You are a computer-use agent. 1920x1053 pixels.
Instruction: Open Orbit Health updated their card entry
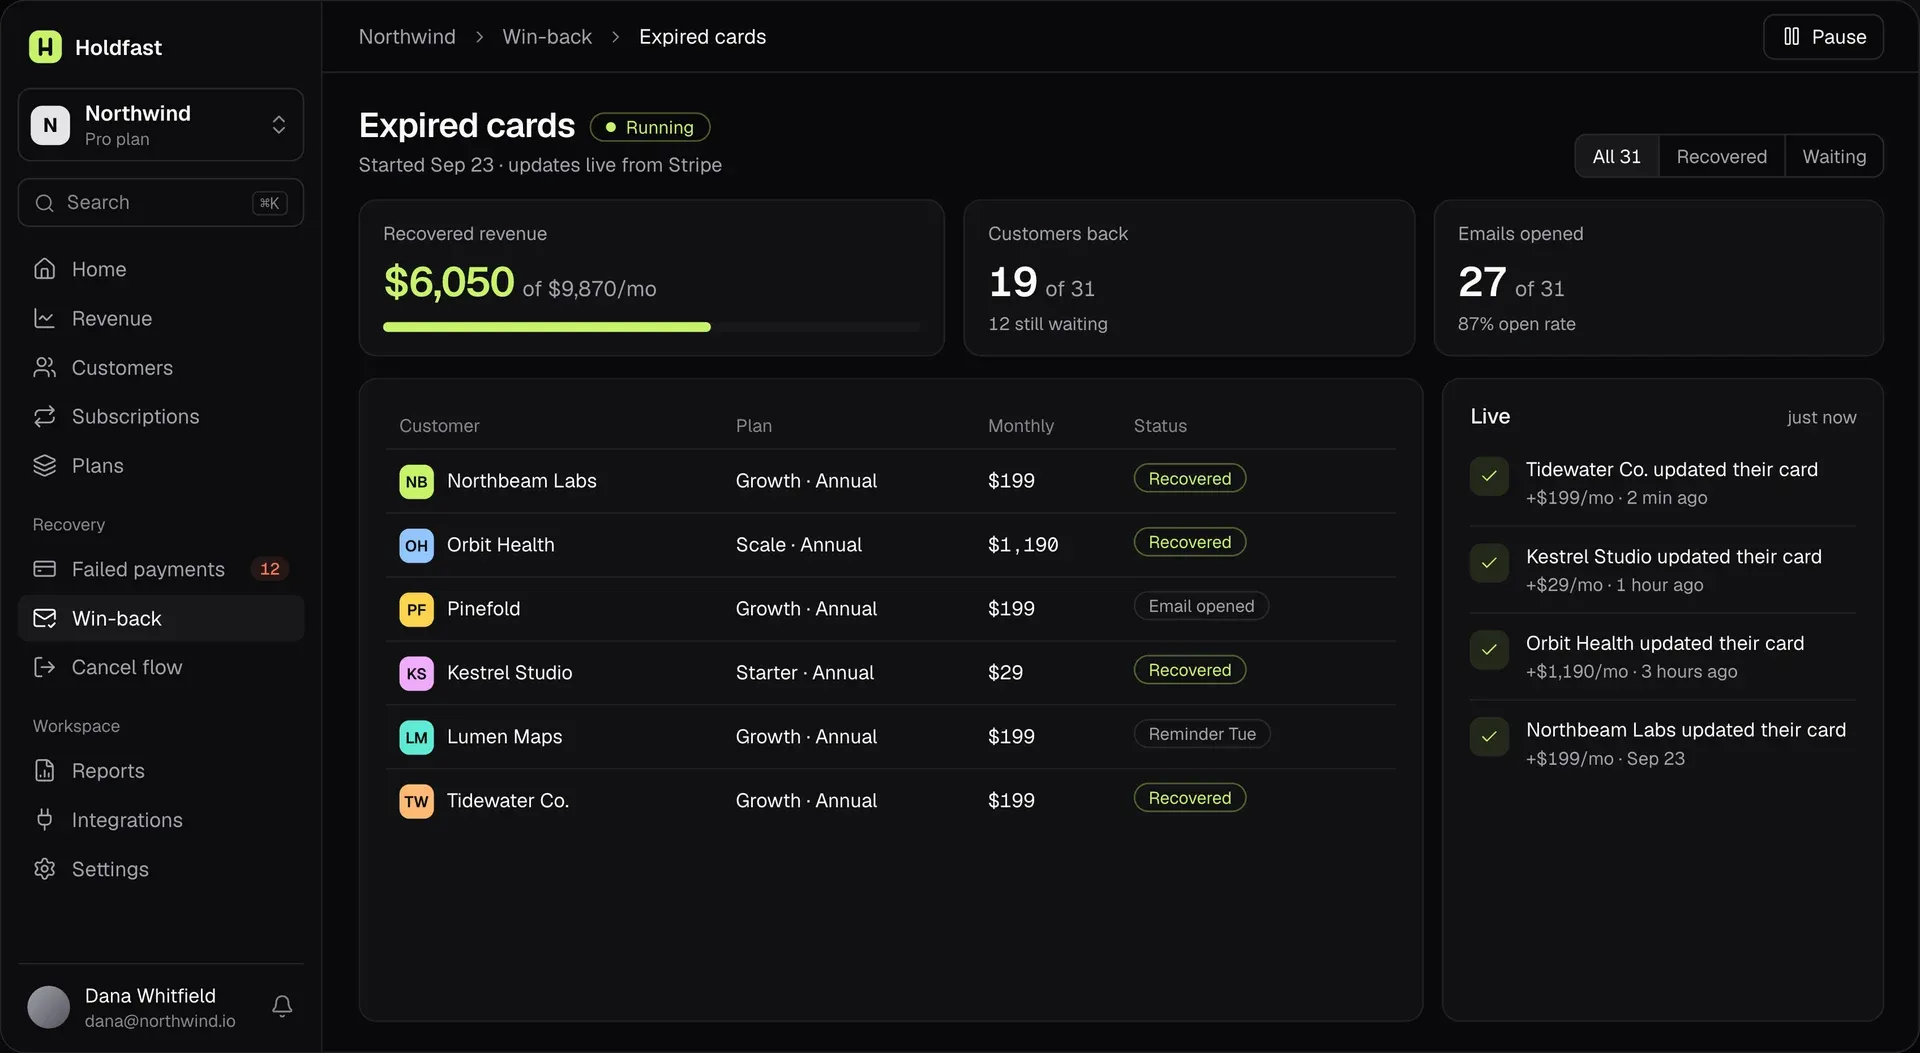point(1663,657)
